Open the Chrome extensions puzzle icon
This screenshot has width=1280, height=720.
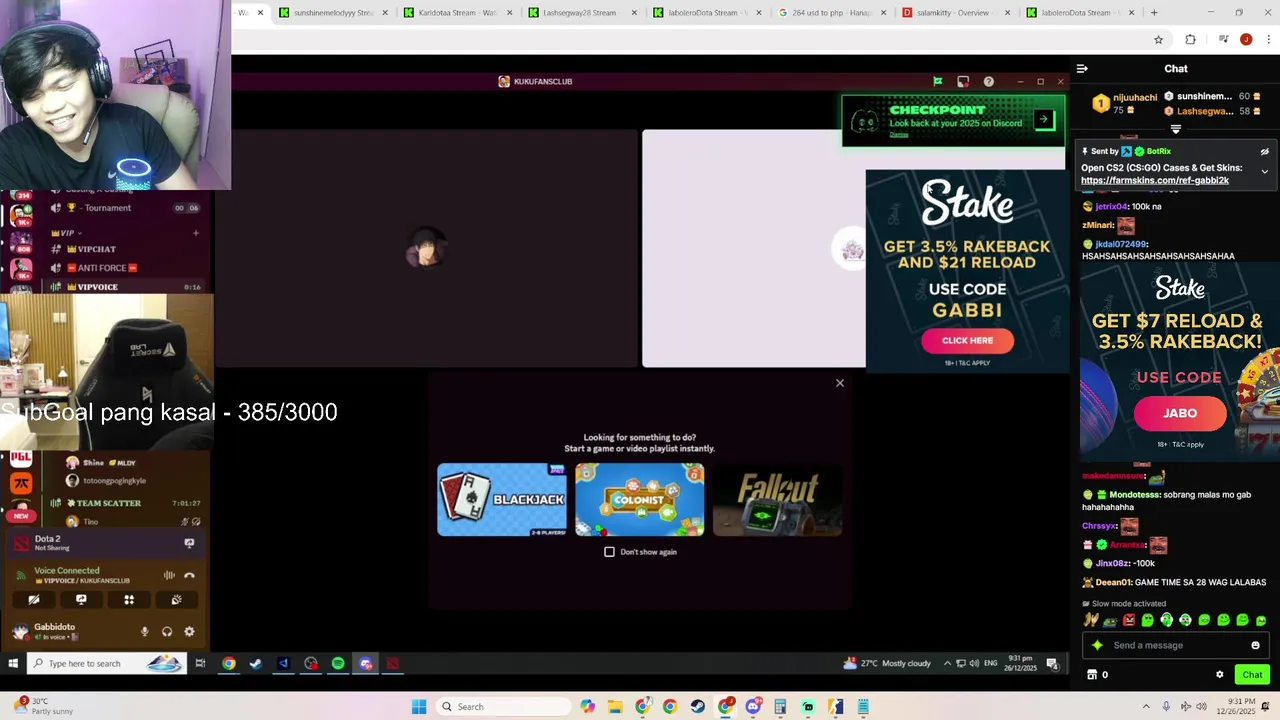1190,40
